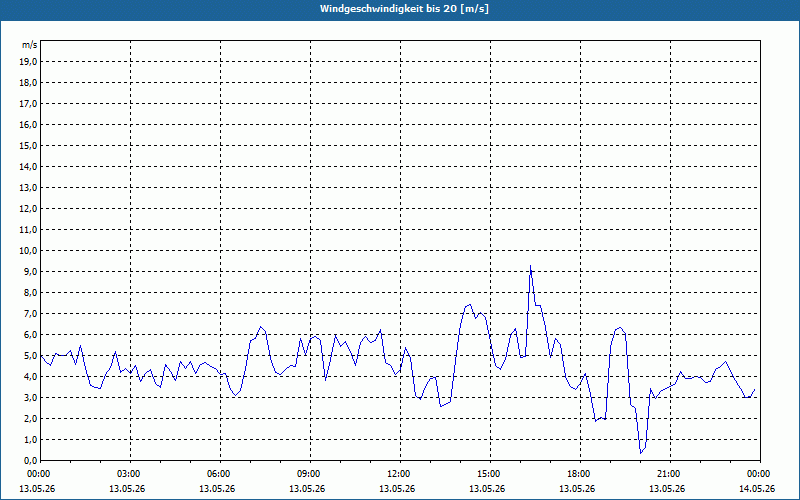The width and height of the screenshot is (800, 500).
Task: Click the 06:00 time label
Action: pyautogui.click(x=220, y=474)
